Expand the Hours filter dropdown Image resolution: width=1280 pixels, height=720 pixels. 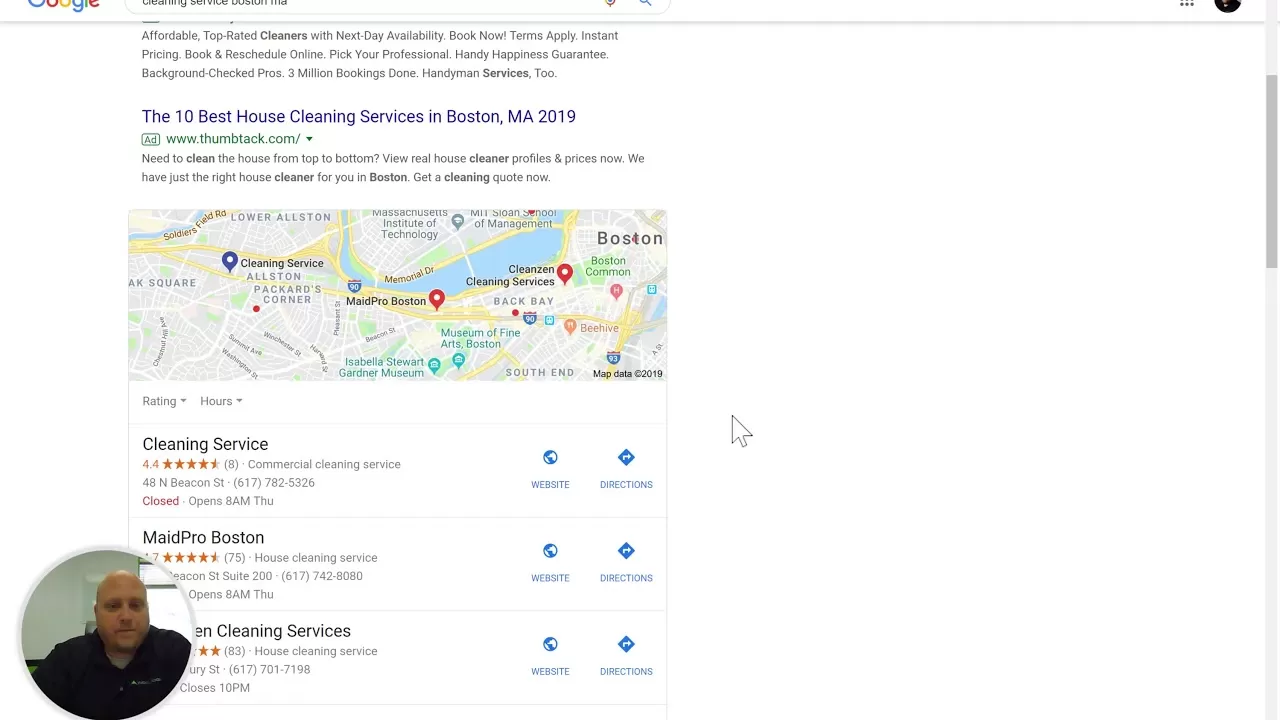tap(221, 401)
